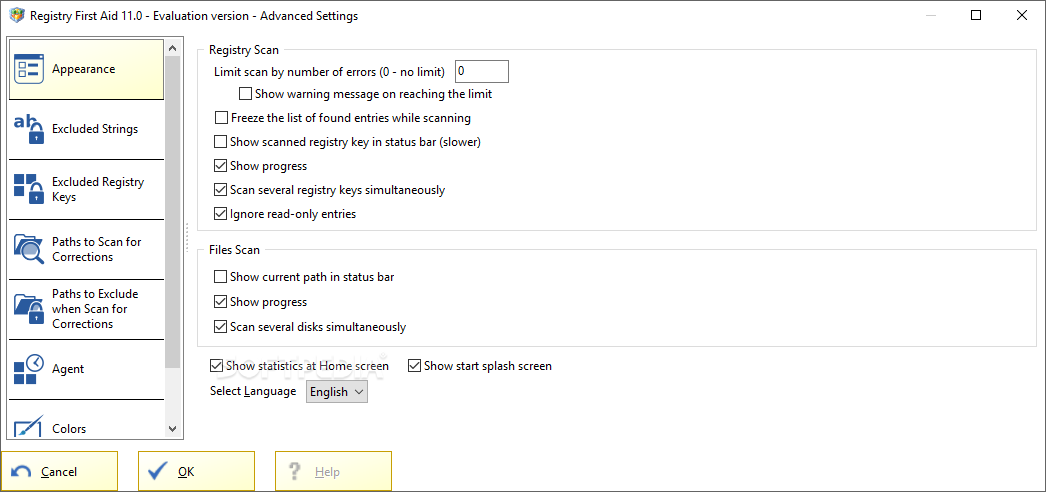Click the Agent clock icon
This screenshot has width=1046, height=492.
click(x=28, y=369)
